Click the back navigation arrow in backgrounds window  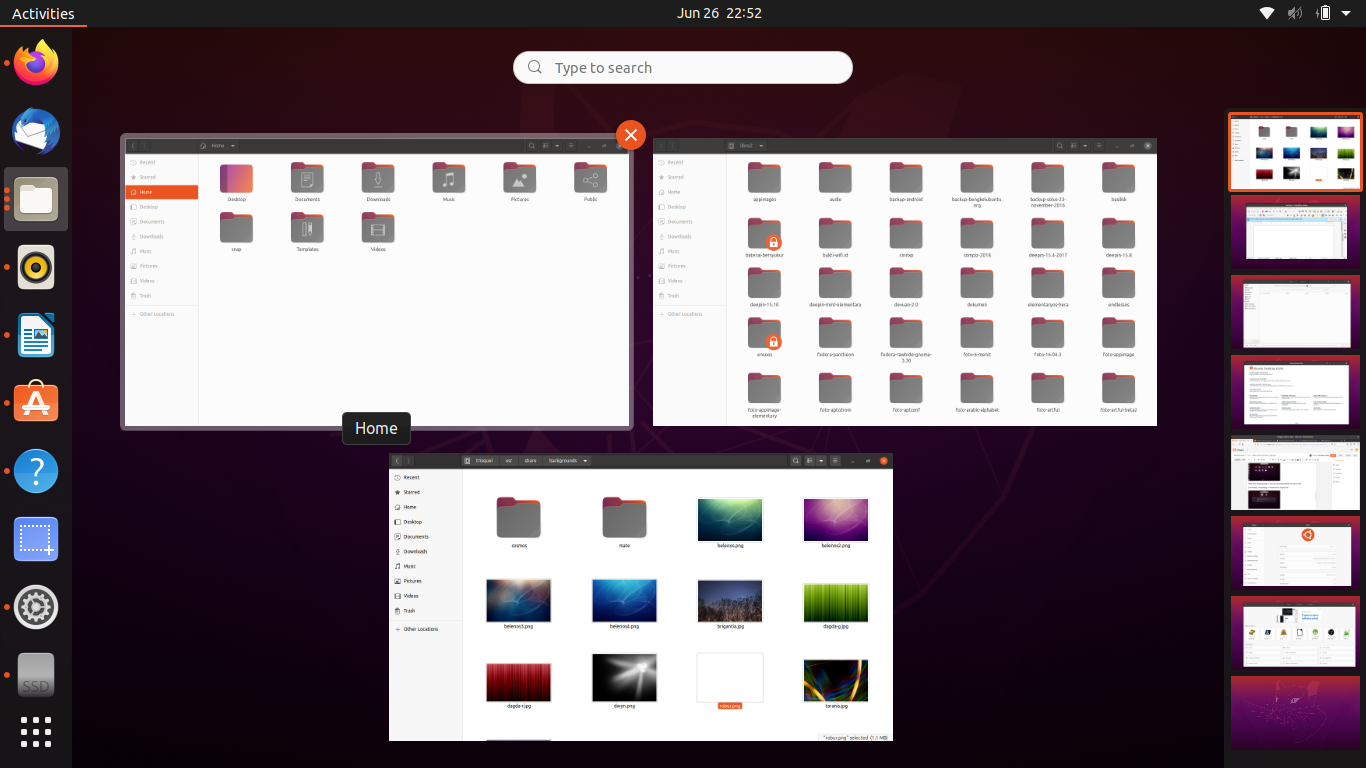[x=397, y=461]
